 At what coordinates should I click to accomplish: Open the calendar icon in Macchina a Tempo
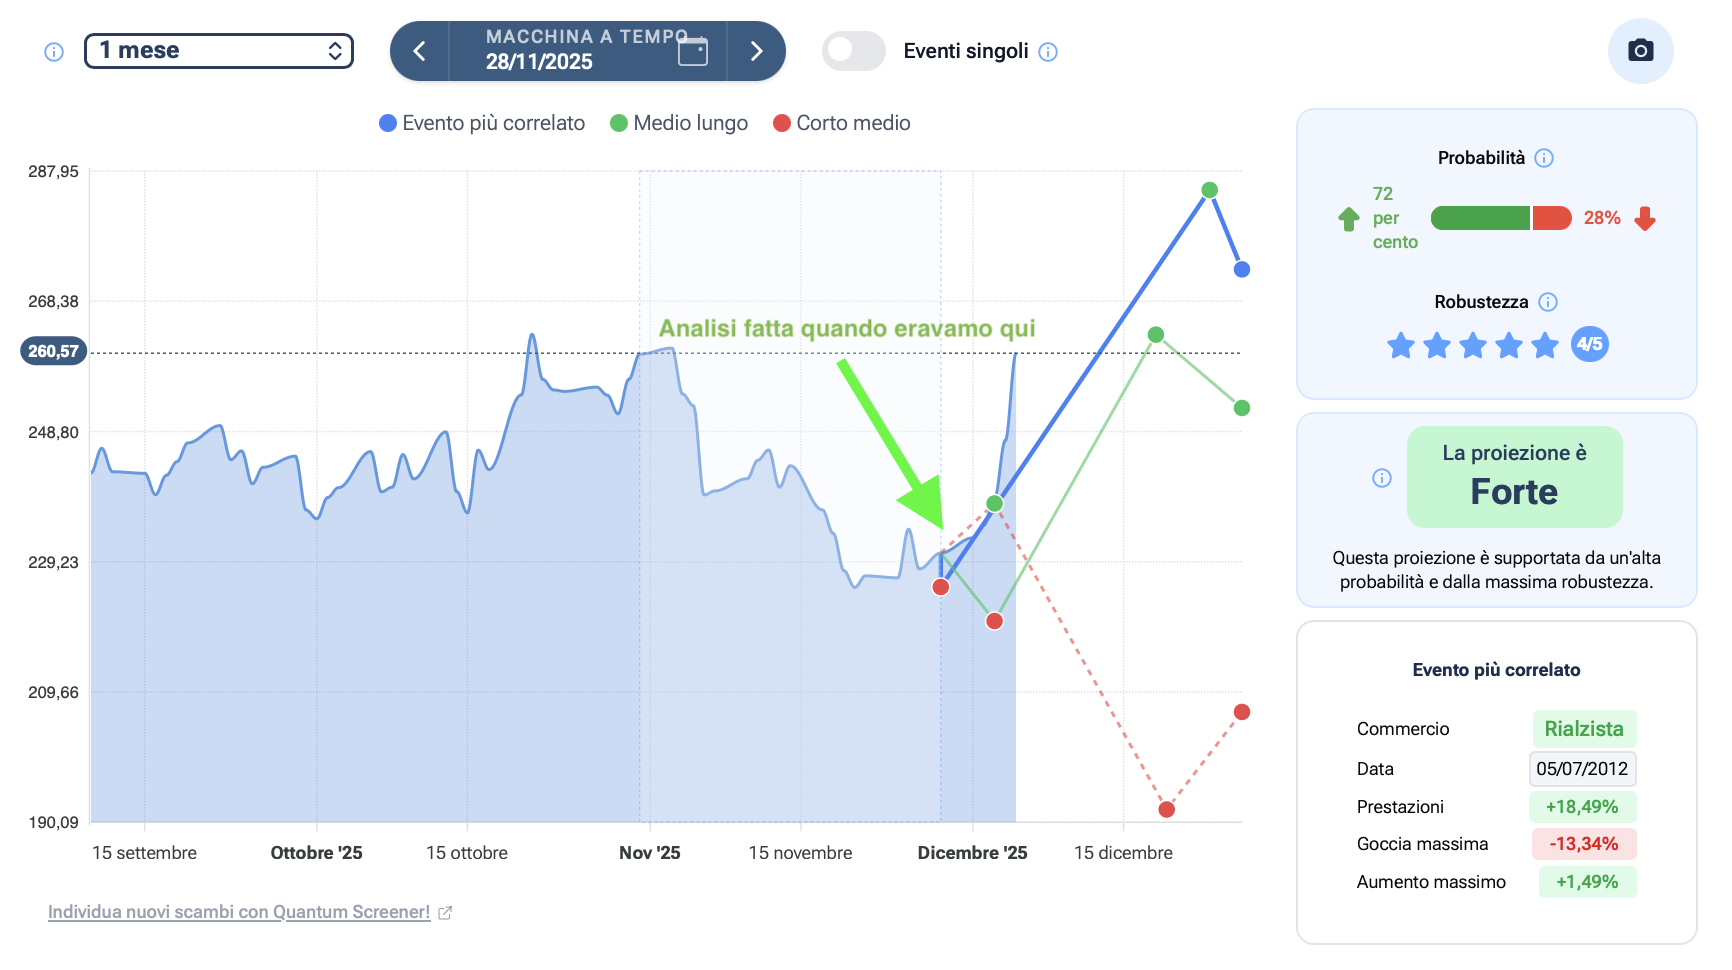coord(692,51)
